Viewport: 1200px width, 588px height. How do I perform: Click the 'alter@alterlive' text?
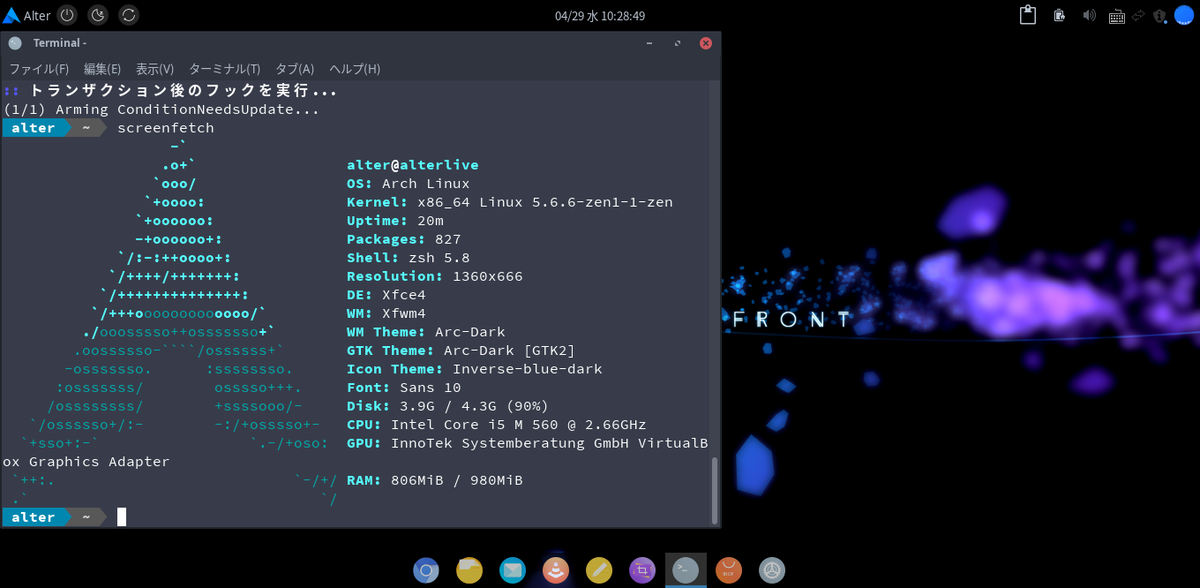pyautogui.click(x=413, y=165)
